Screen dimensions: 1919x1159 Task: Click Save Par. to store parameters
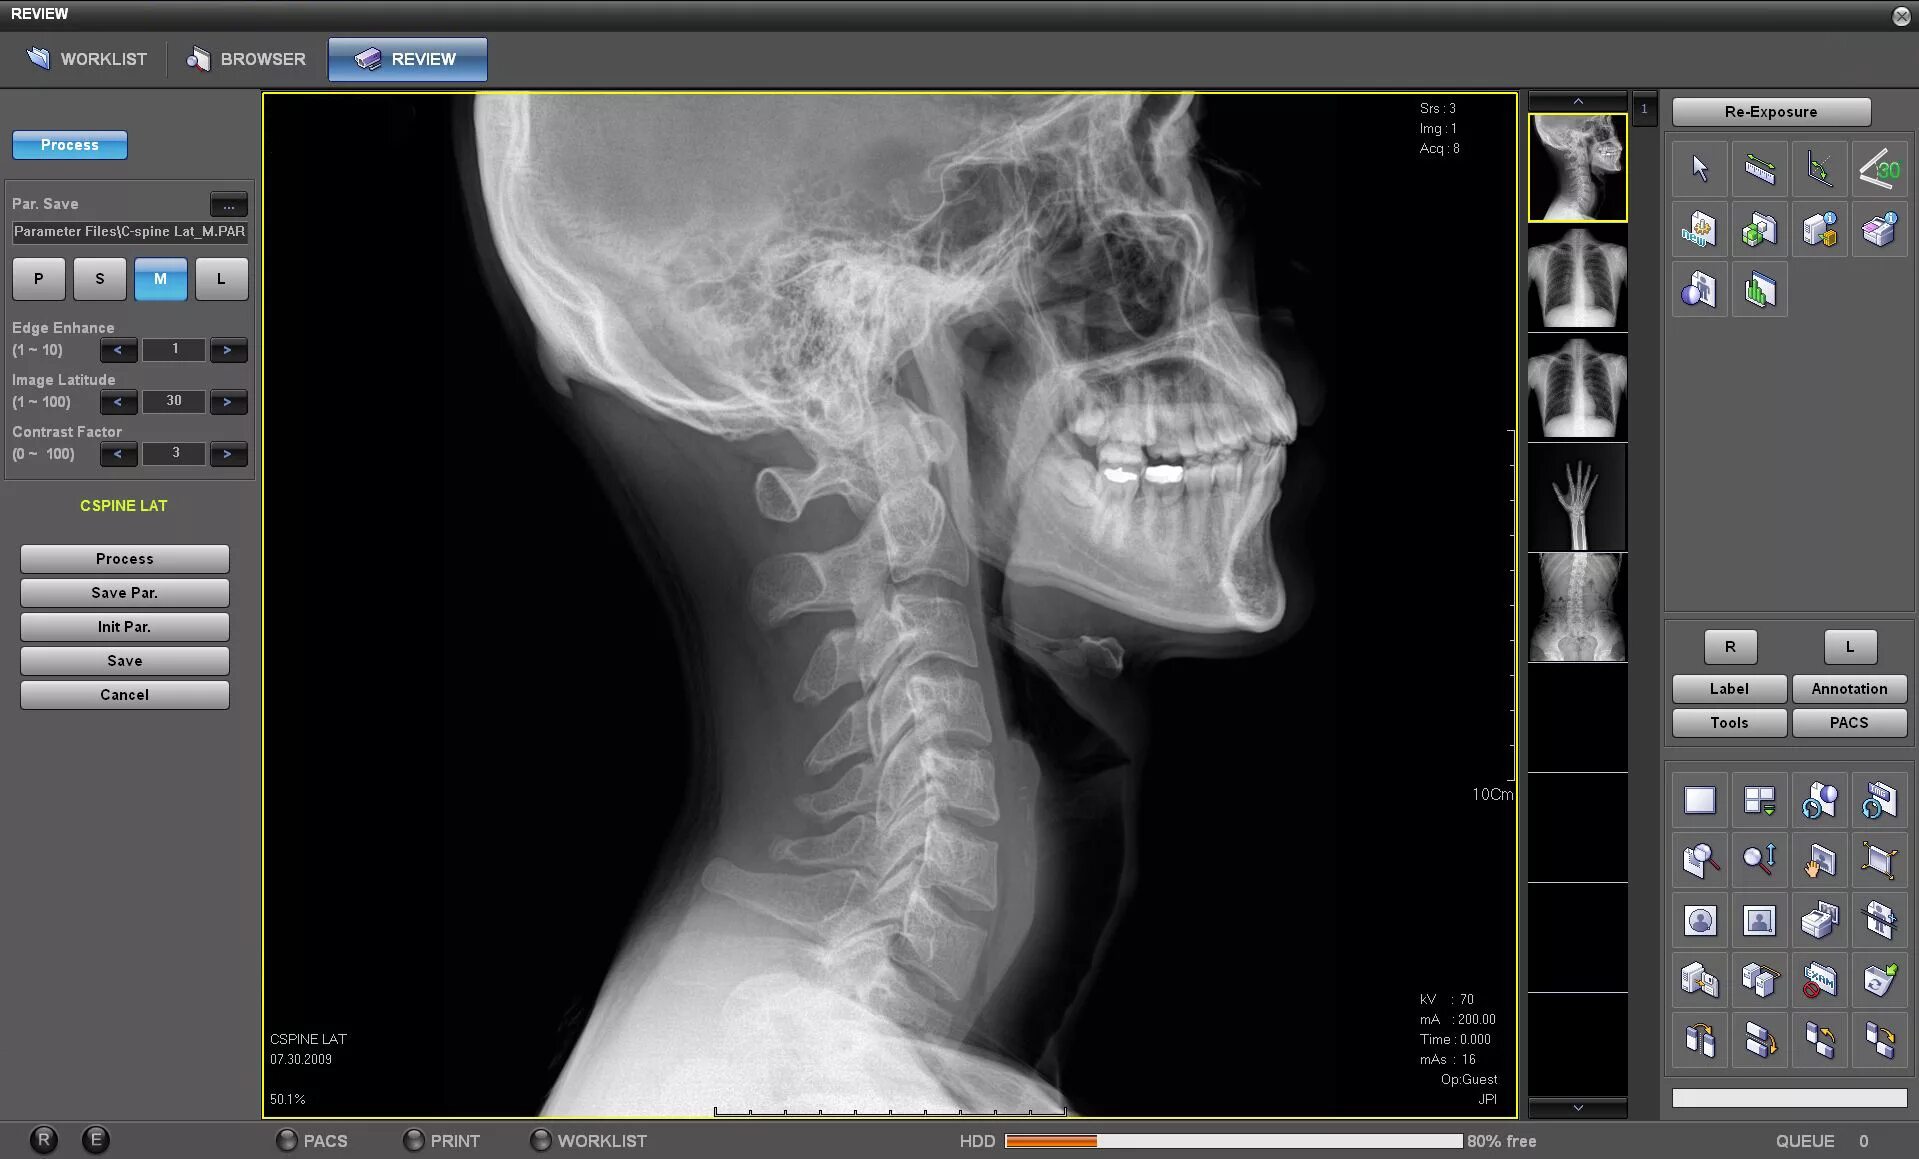pos(124,592)
